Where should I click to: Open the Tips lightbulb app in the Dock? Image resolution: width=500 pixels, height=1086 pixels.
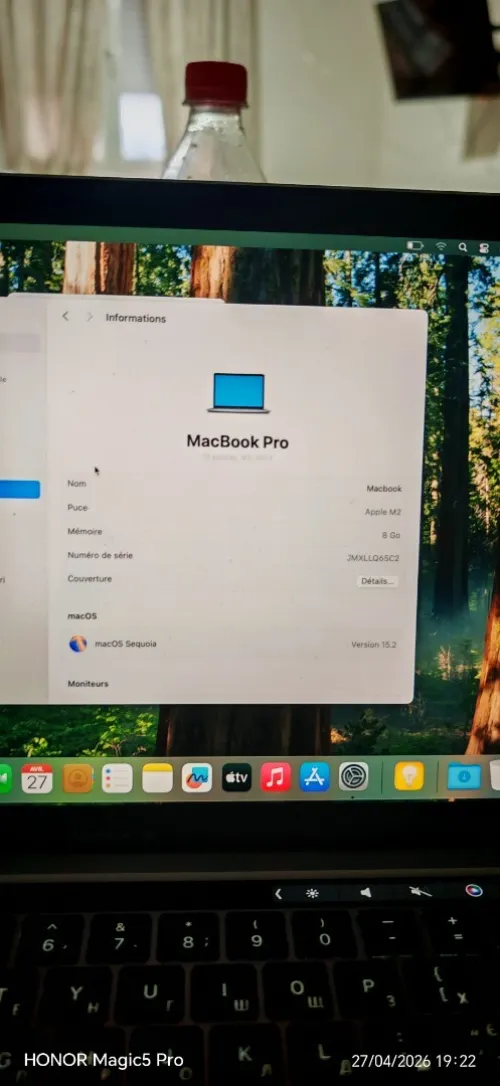click(x=409, y=776)
